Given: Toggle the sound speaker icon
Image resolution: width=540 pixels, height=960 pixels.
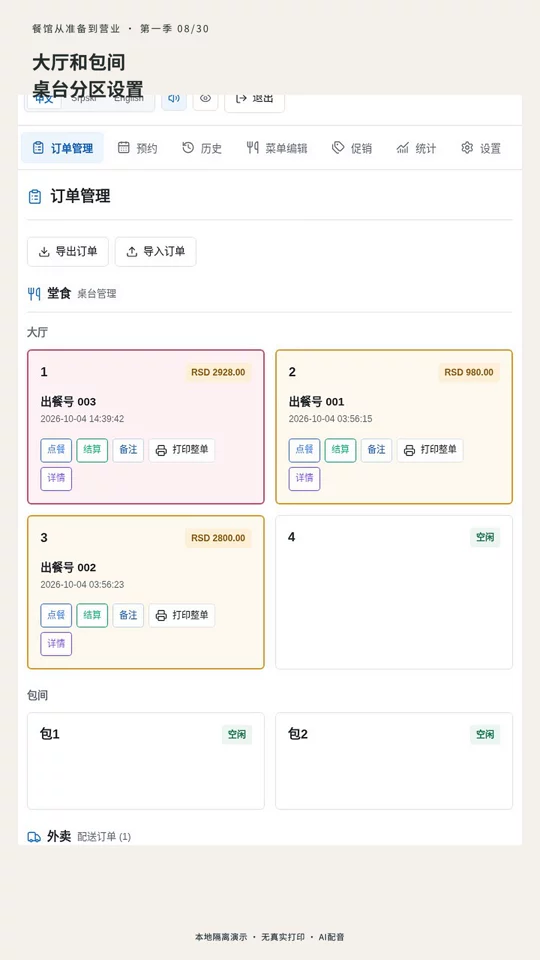Looking at the screenshot, I should click(174, 99).
